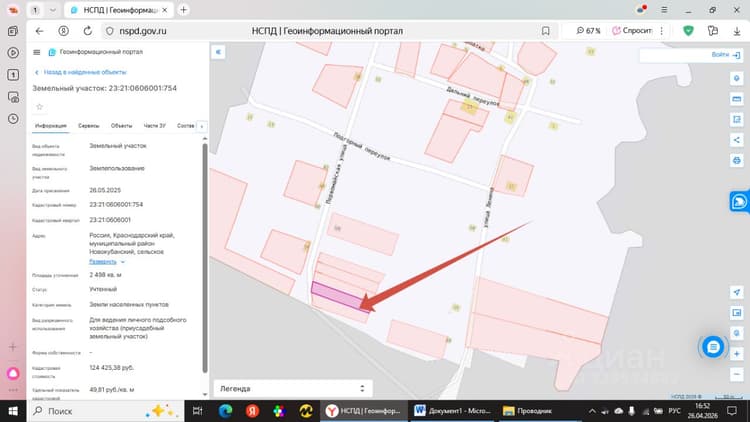750x422 pixels.
Task: Add land plot to favorites star
Action: pyautogui.click(x=40, y=107)
